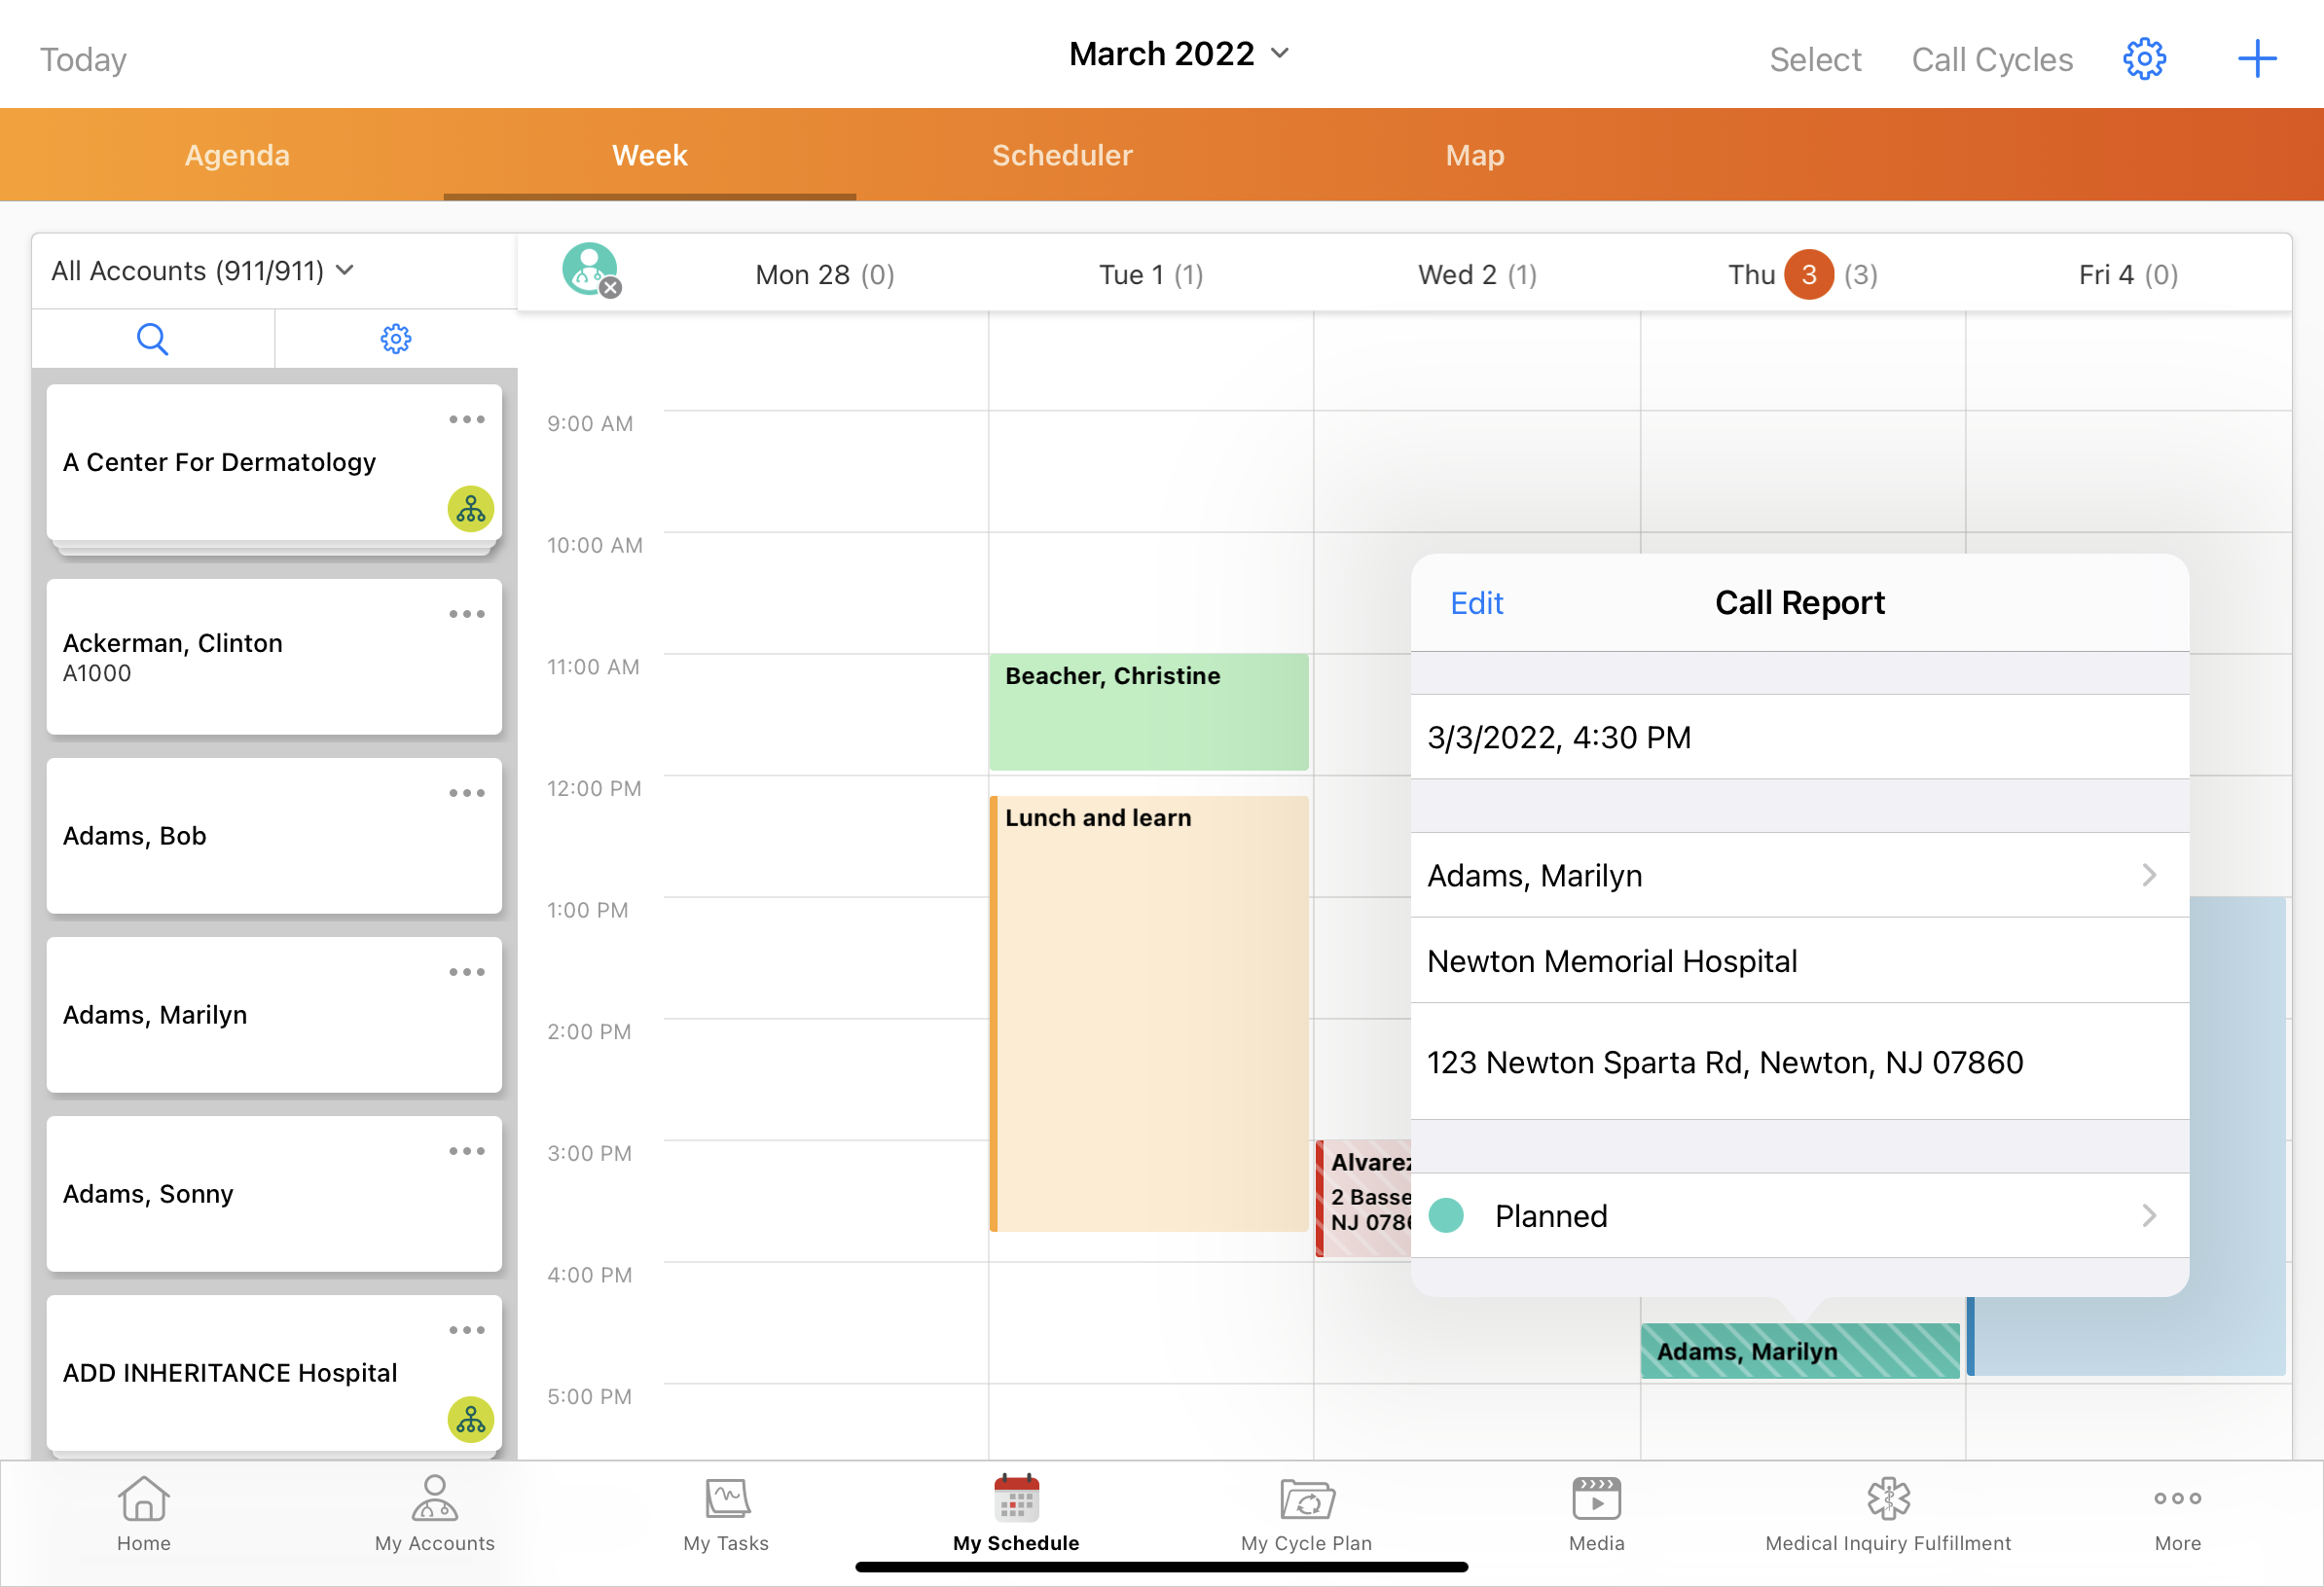Select Thu 3 day header
The width and height of the screenshot is (2324, 1587).
[x=1802, y=274]
